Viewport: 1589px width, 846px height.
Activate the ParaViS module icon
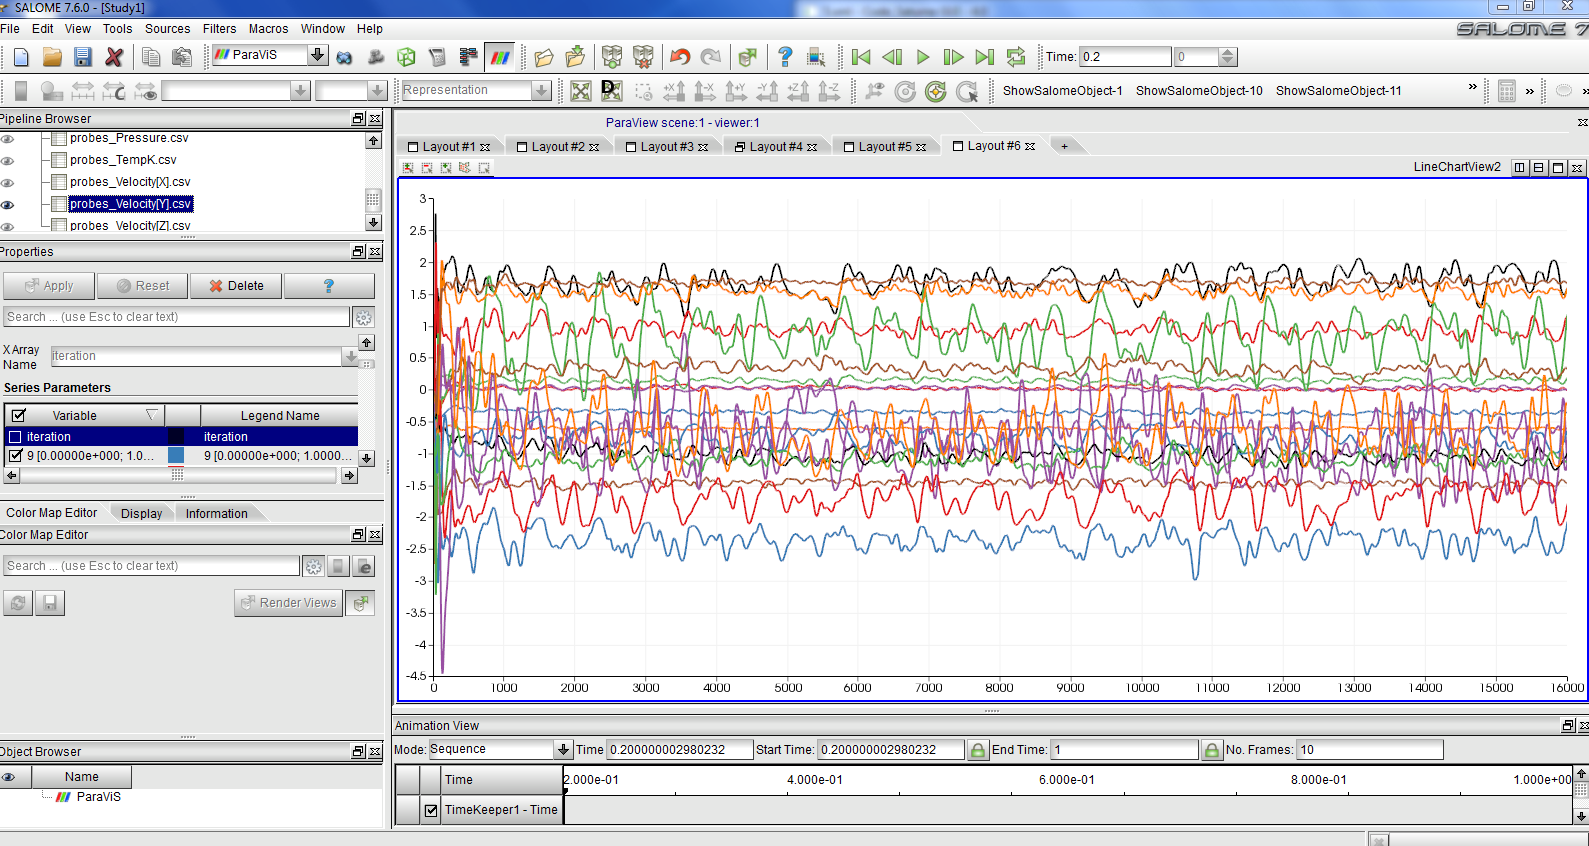click(x=500, y=57)
